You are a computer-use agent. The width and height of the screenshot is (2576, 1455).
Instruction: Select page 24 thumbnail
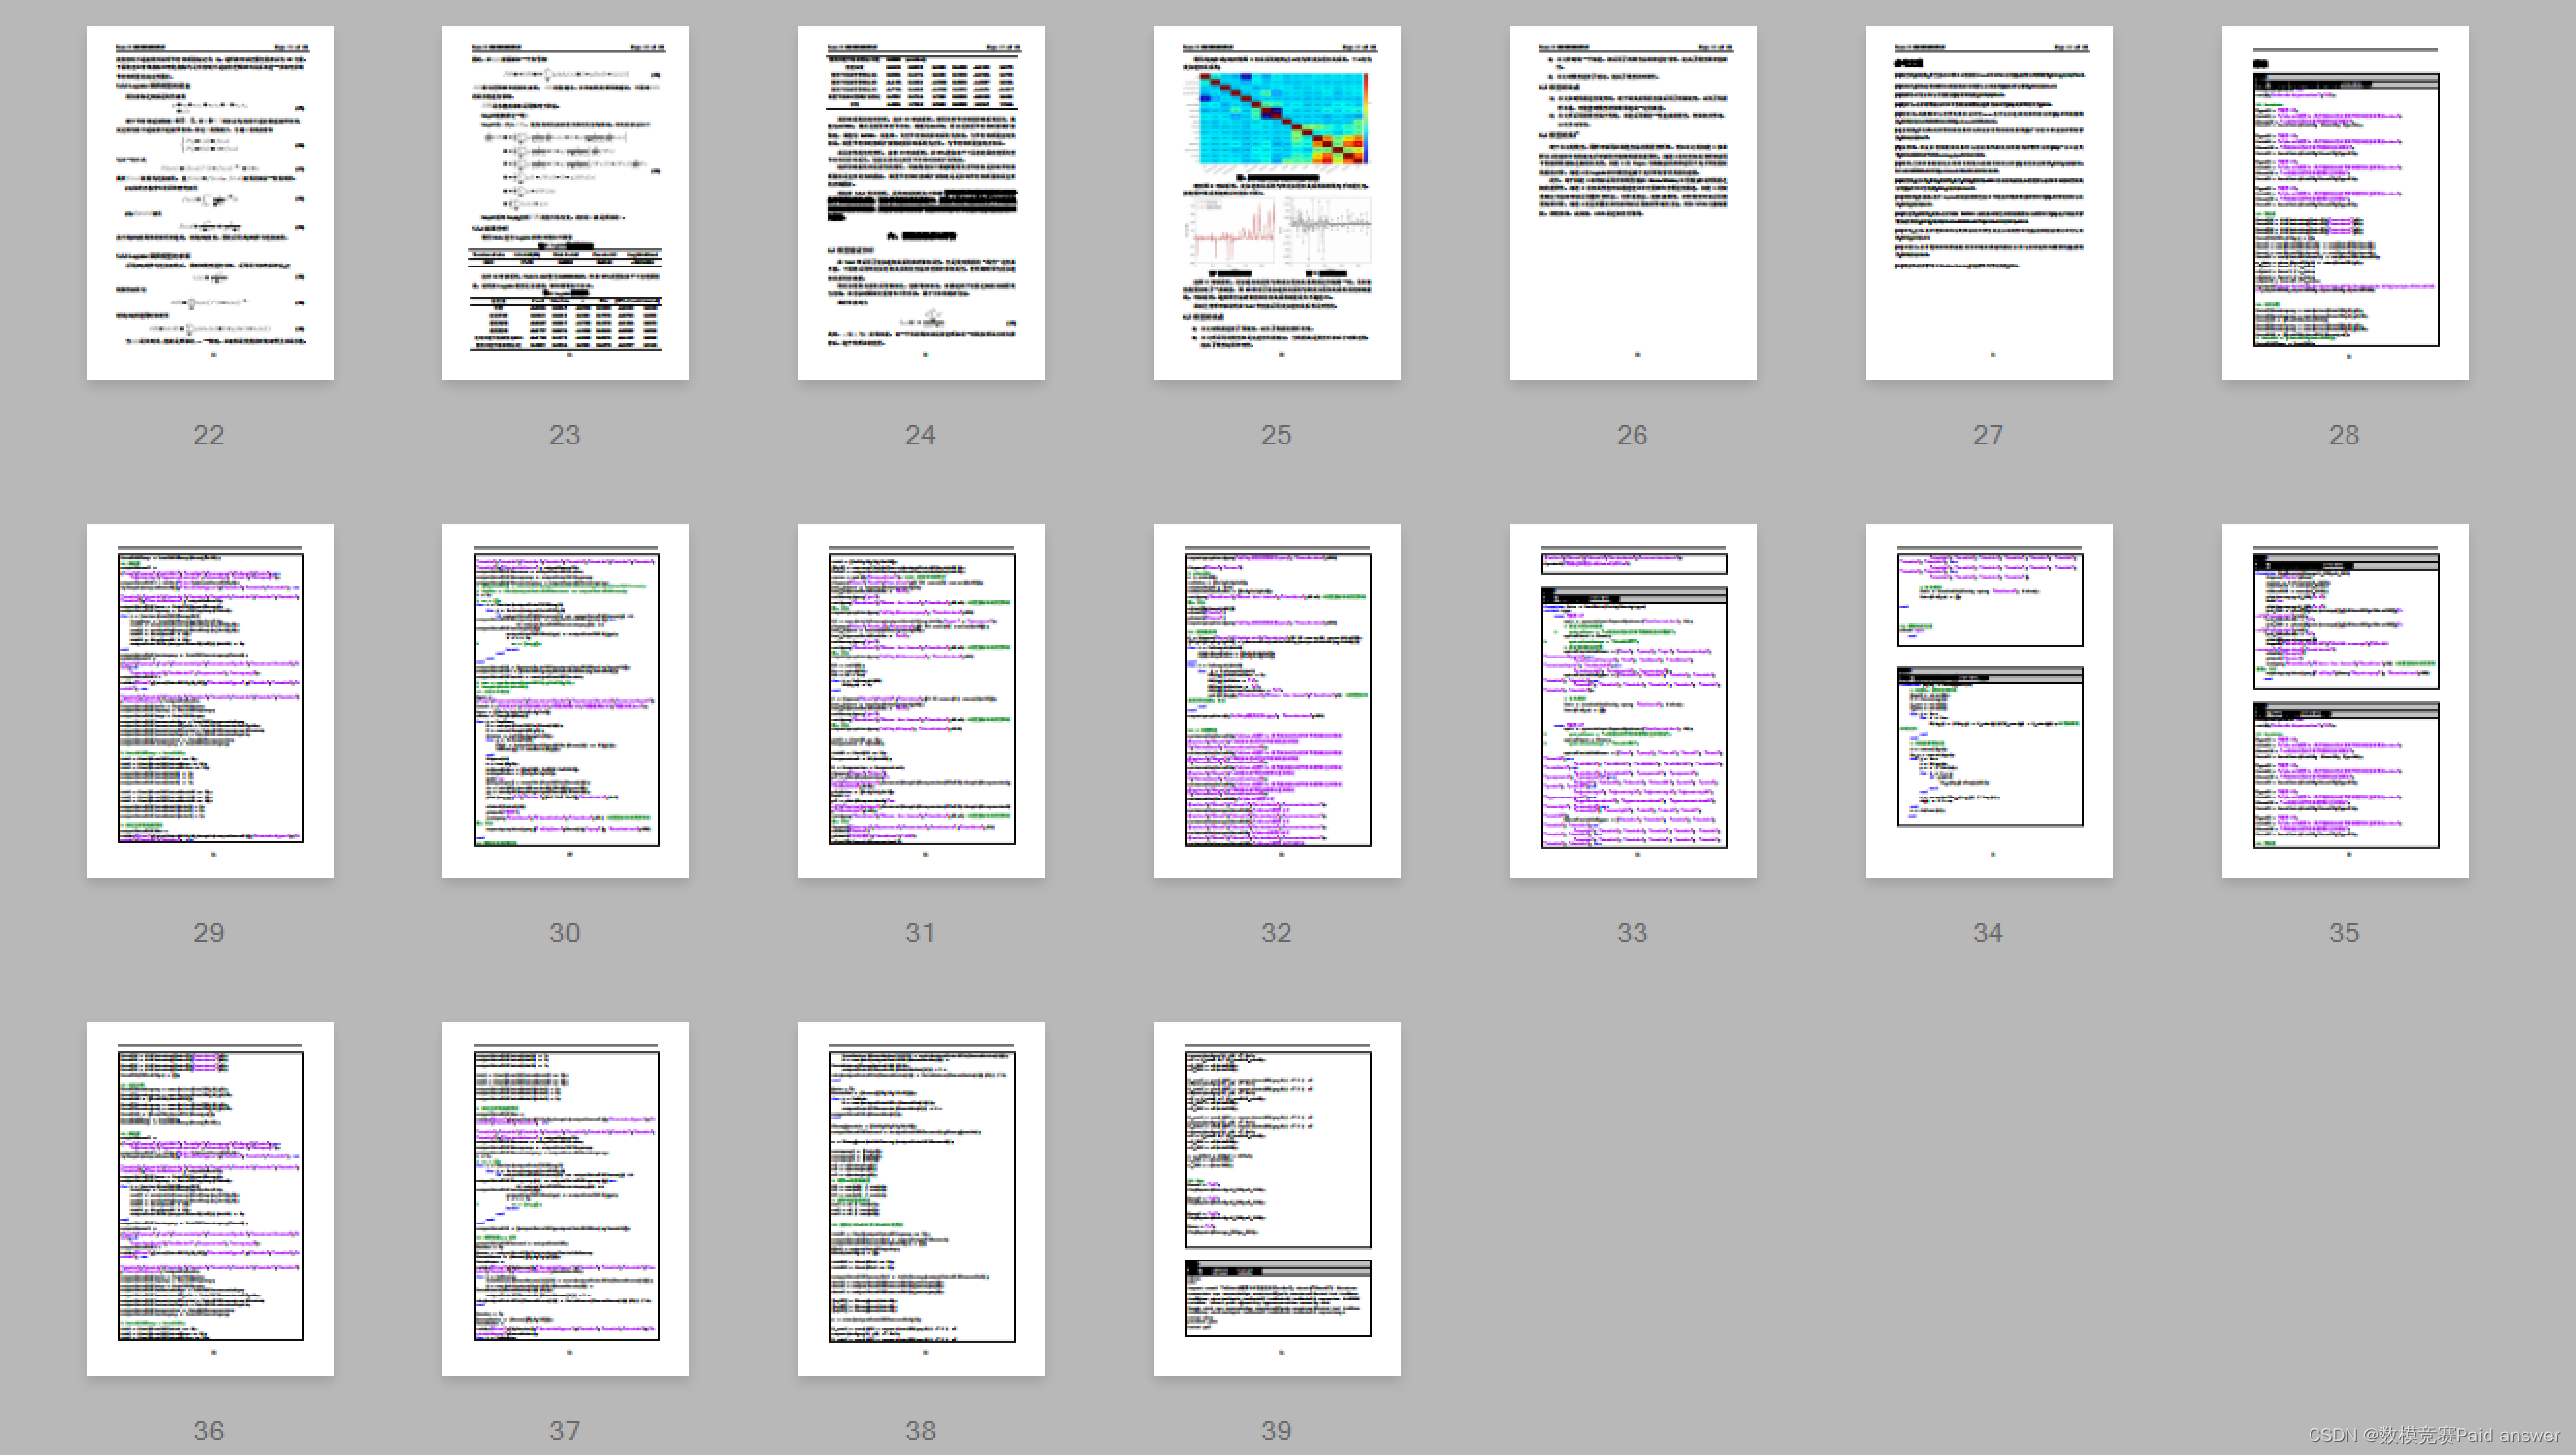click(921, 203)
